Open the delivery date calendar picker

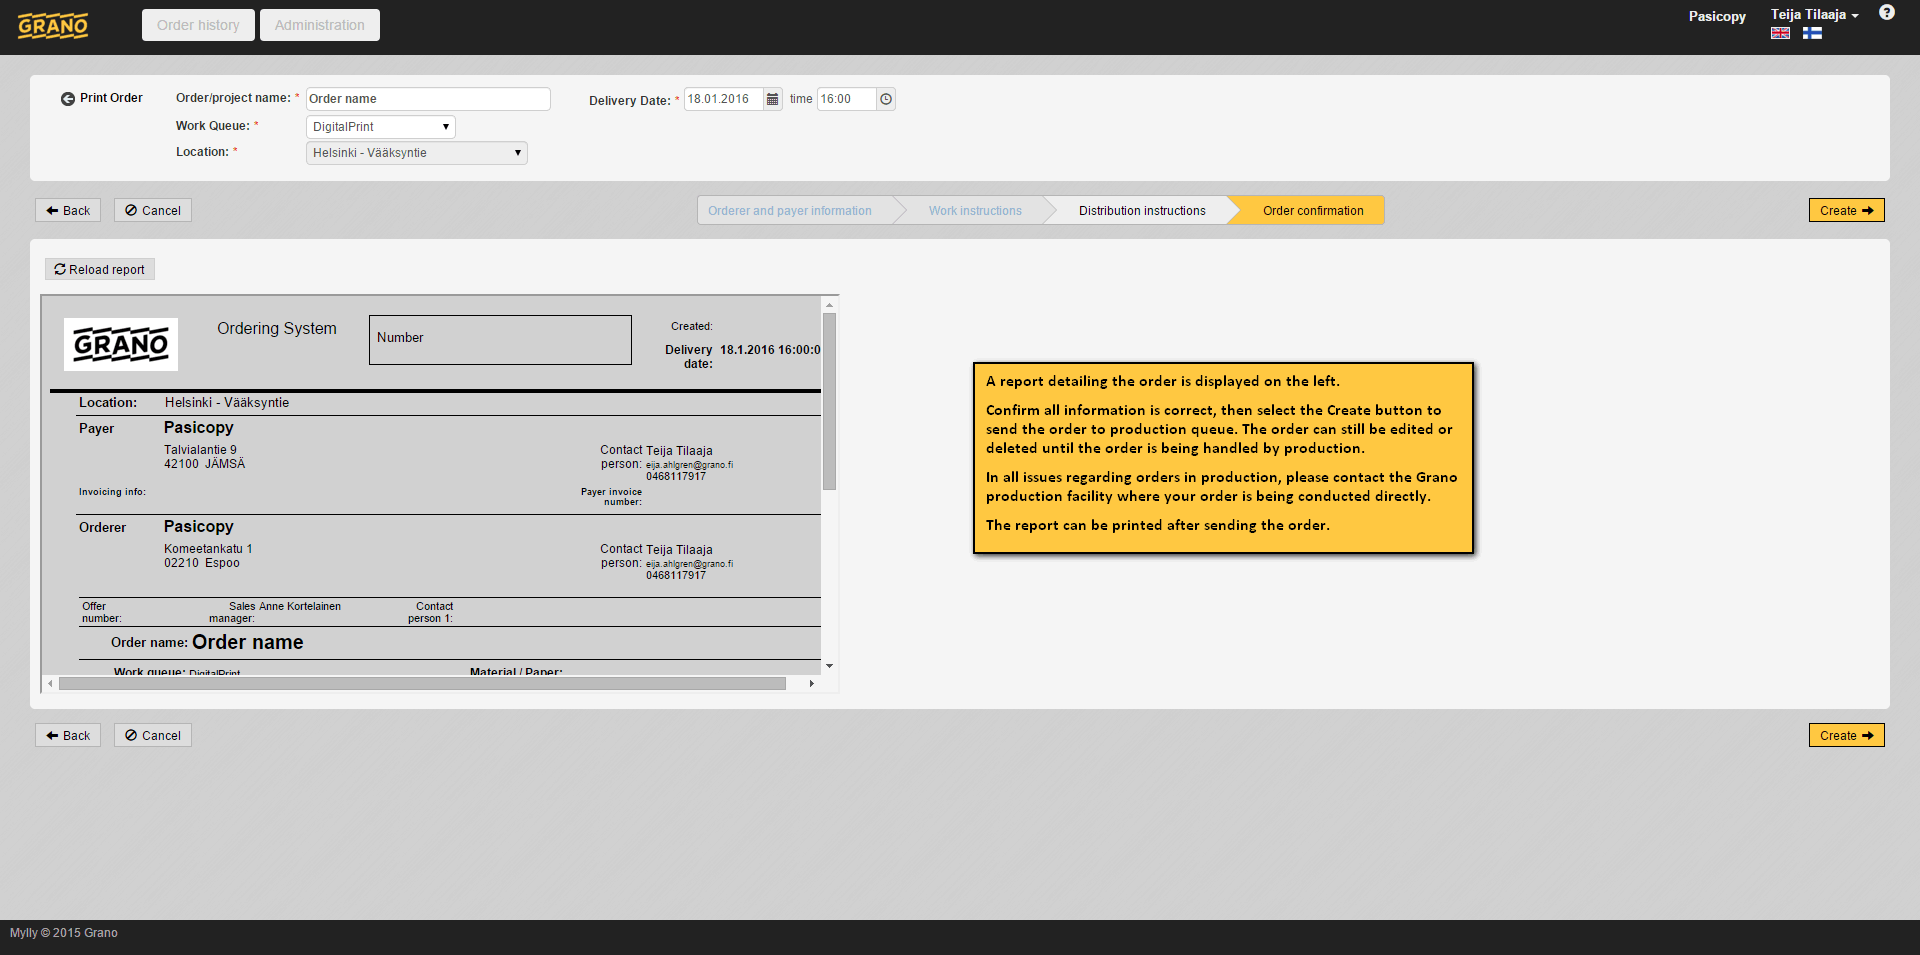tap(772, 99)
